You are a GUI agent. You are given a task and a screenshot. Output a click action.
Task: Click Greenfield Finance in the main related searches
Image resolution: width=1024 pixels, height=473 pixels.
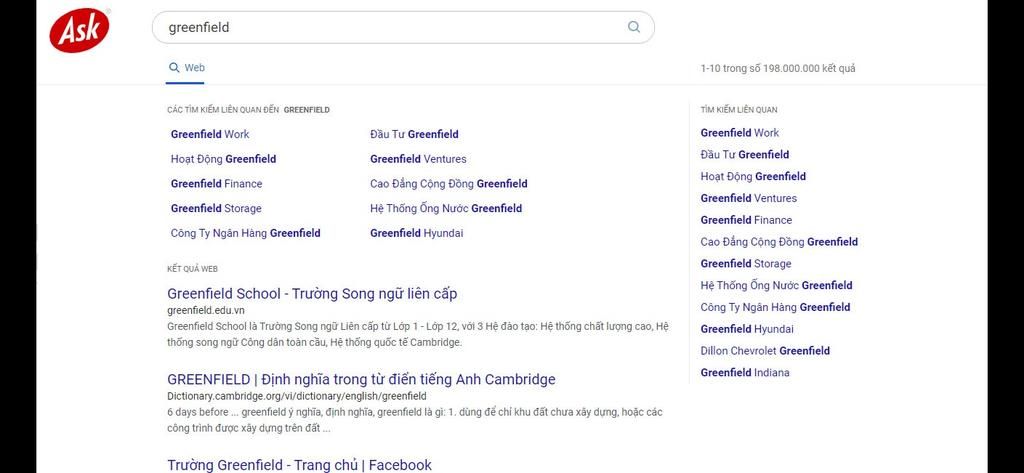pyautogui.click(x=216, y=184)
